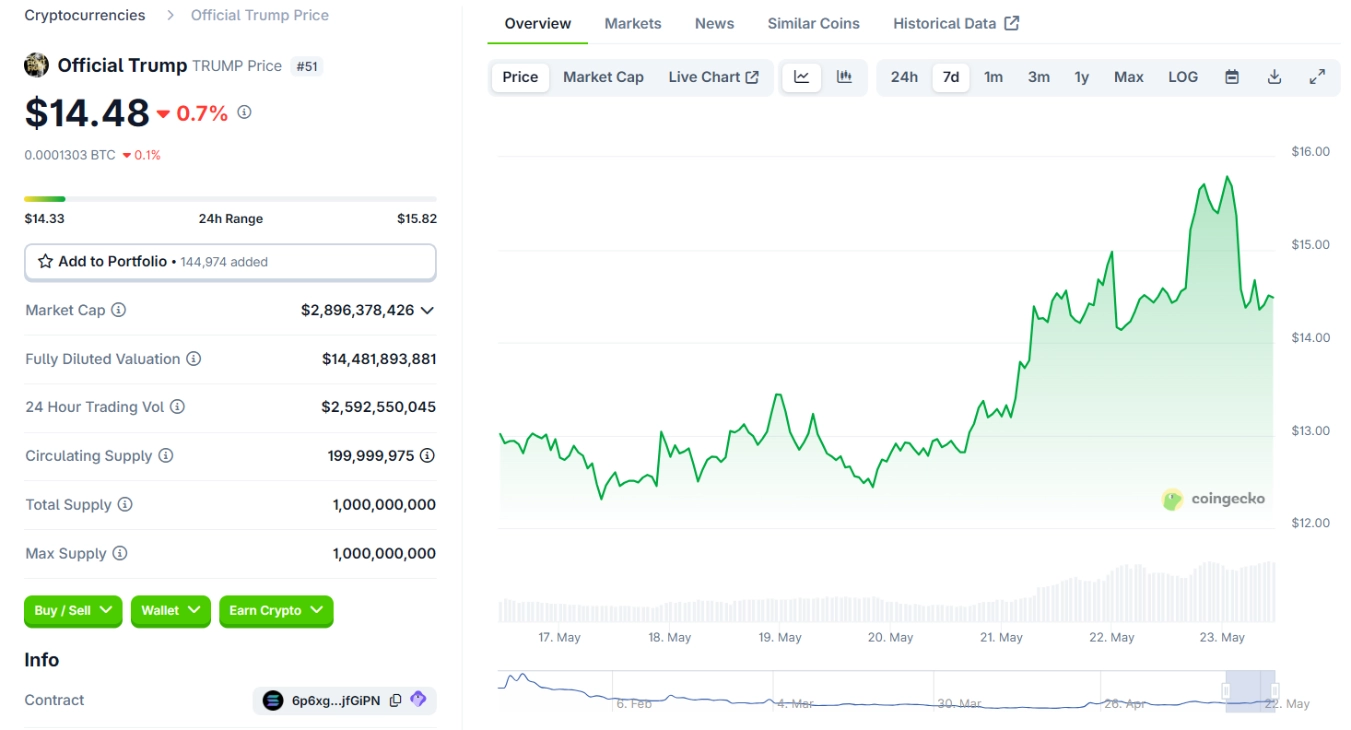Screen dimensions: 1351x730
Task: Switch to Markets tab
Action: pos(633,23)
